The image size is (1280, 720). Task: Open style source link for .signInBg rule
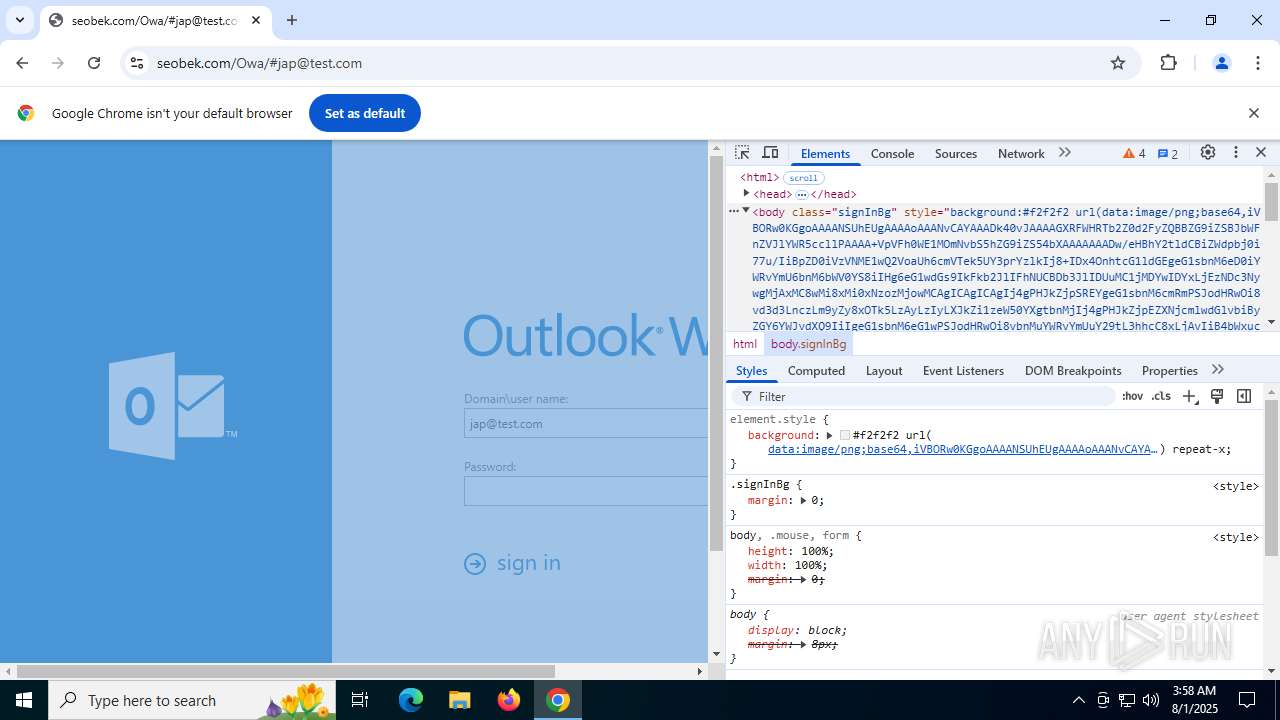pyautogui.click(x=1235, y=486)
